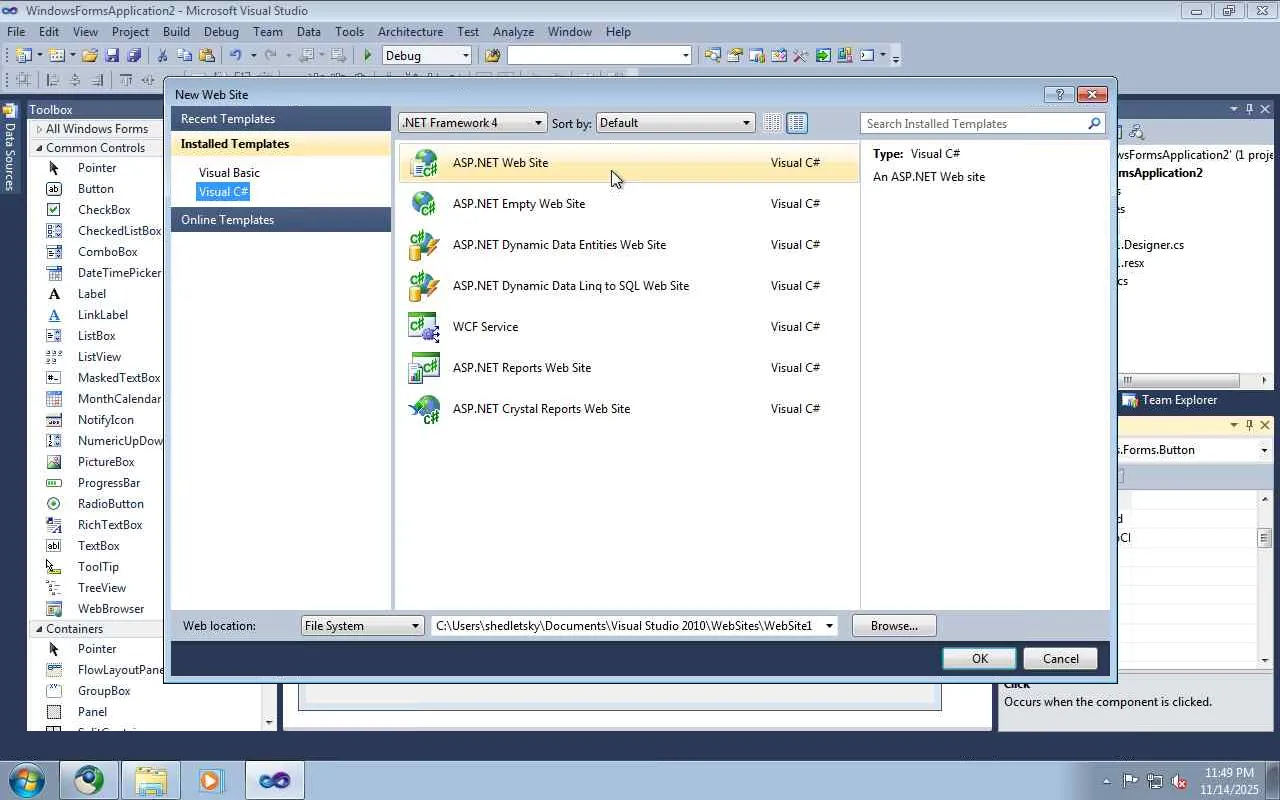Open the Windows Start menu
Viewport: 1280px width, 800px height.
coord(25,780)
